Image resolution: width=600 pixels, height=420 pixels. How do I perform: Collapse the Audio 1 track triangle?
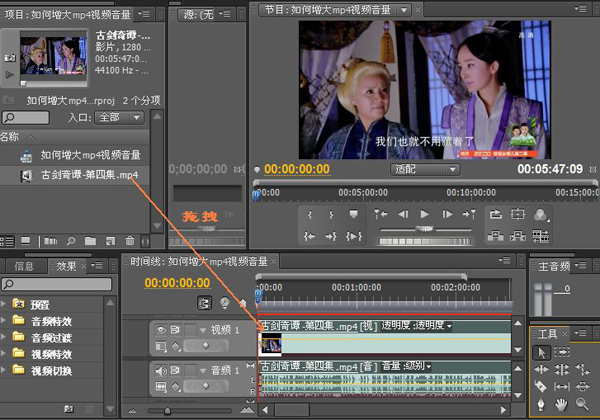tap(203, 371)
